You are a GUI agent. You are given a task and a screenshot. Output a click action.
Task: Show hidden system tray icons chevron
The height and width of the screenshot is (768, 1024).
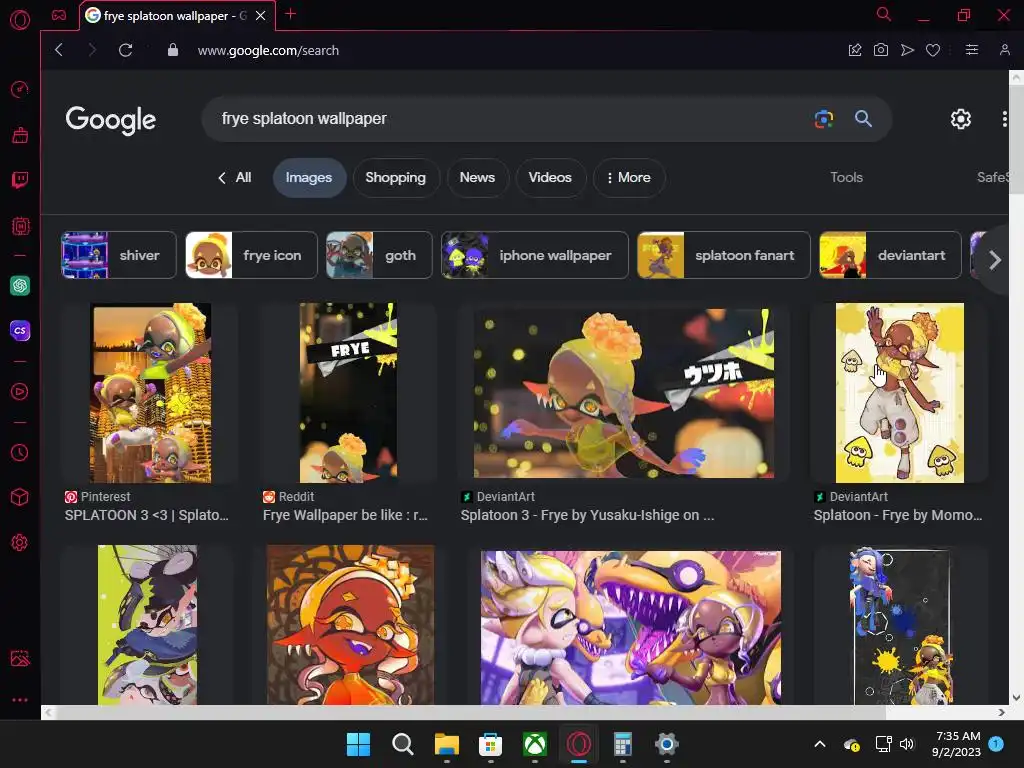click(820, 744)
